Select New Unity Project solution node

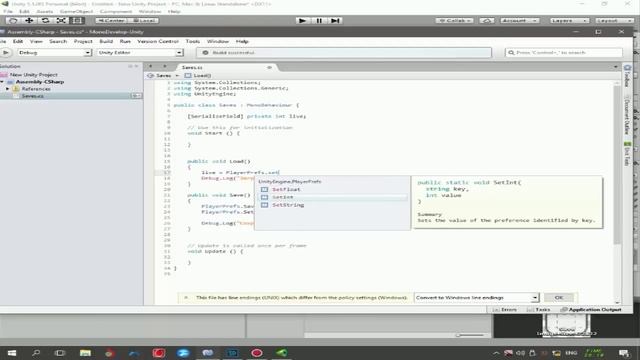pos(33,75)
